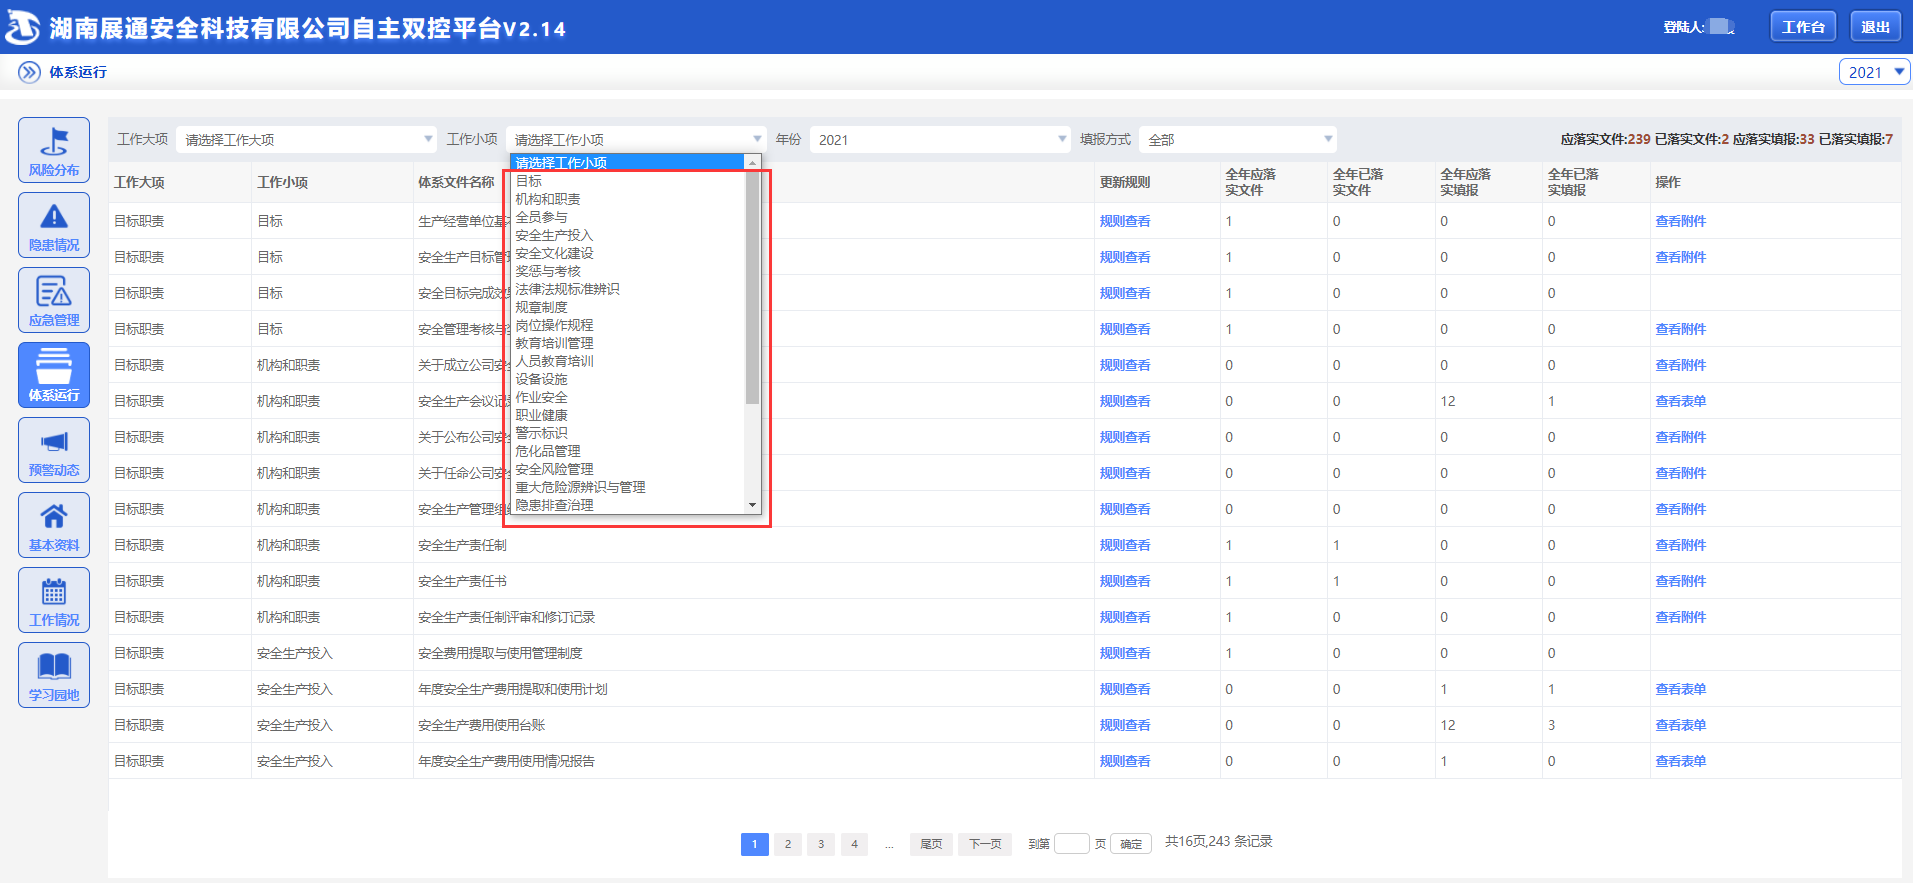This screenshot has width=1913, height=883.
Task: Click the 操作 column header
Action: (x=1668, y=182)
